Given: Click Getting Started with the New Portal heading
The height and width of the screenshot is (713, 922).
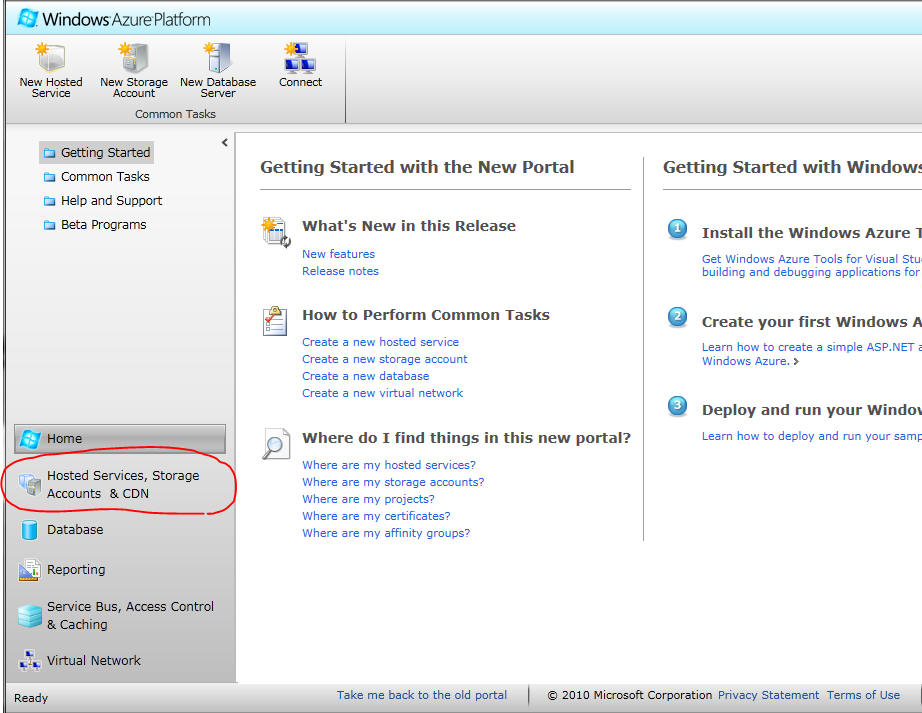Looking at the screenshot, I should point(417,168).
